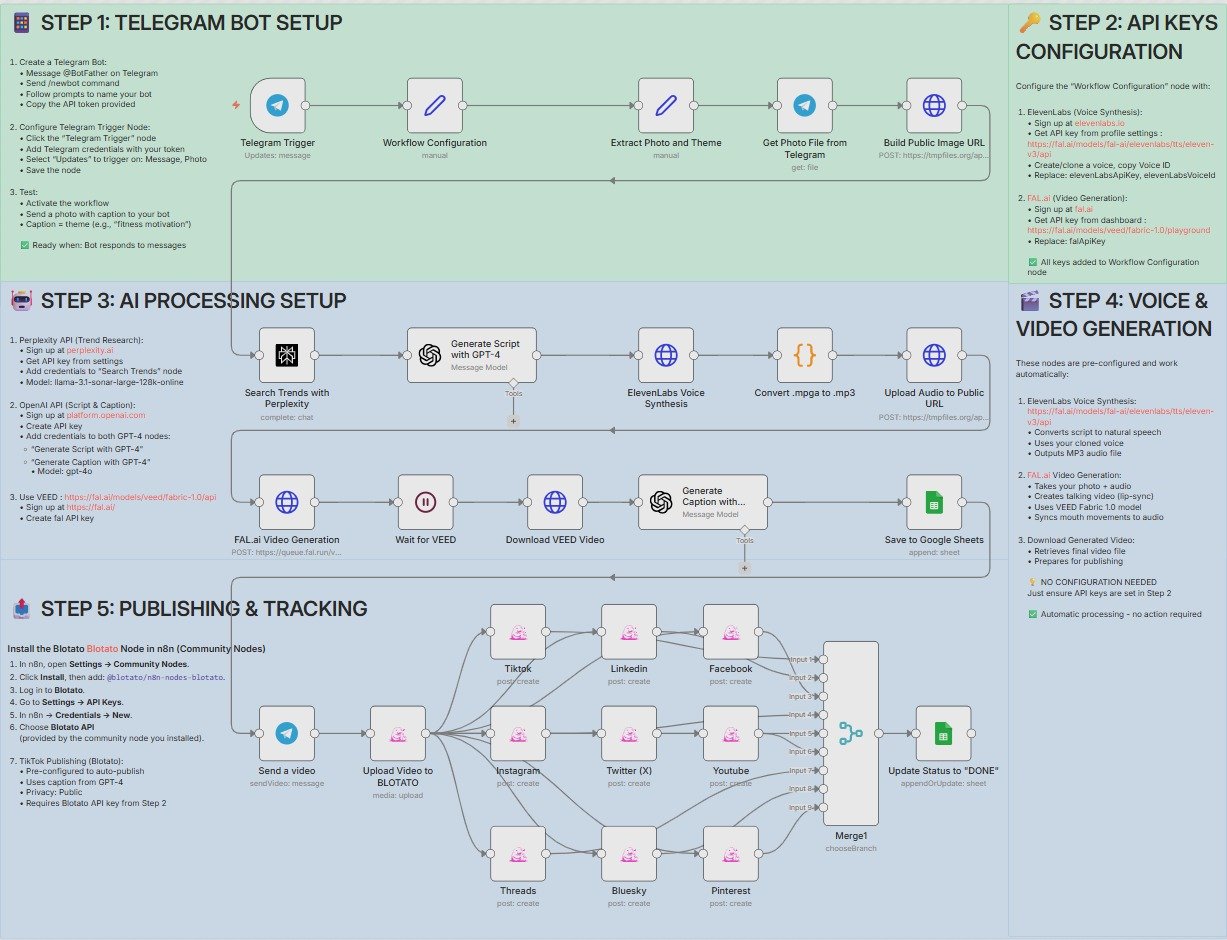Click the @blotato/n8n-nodes-blotato package name

[165, 677]
